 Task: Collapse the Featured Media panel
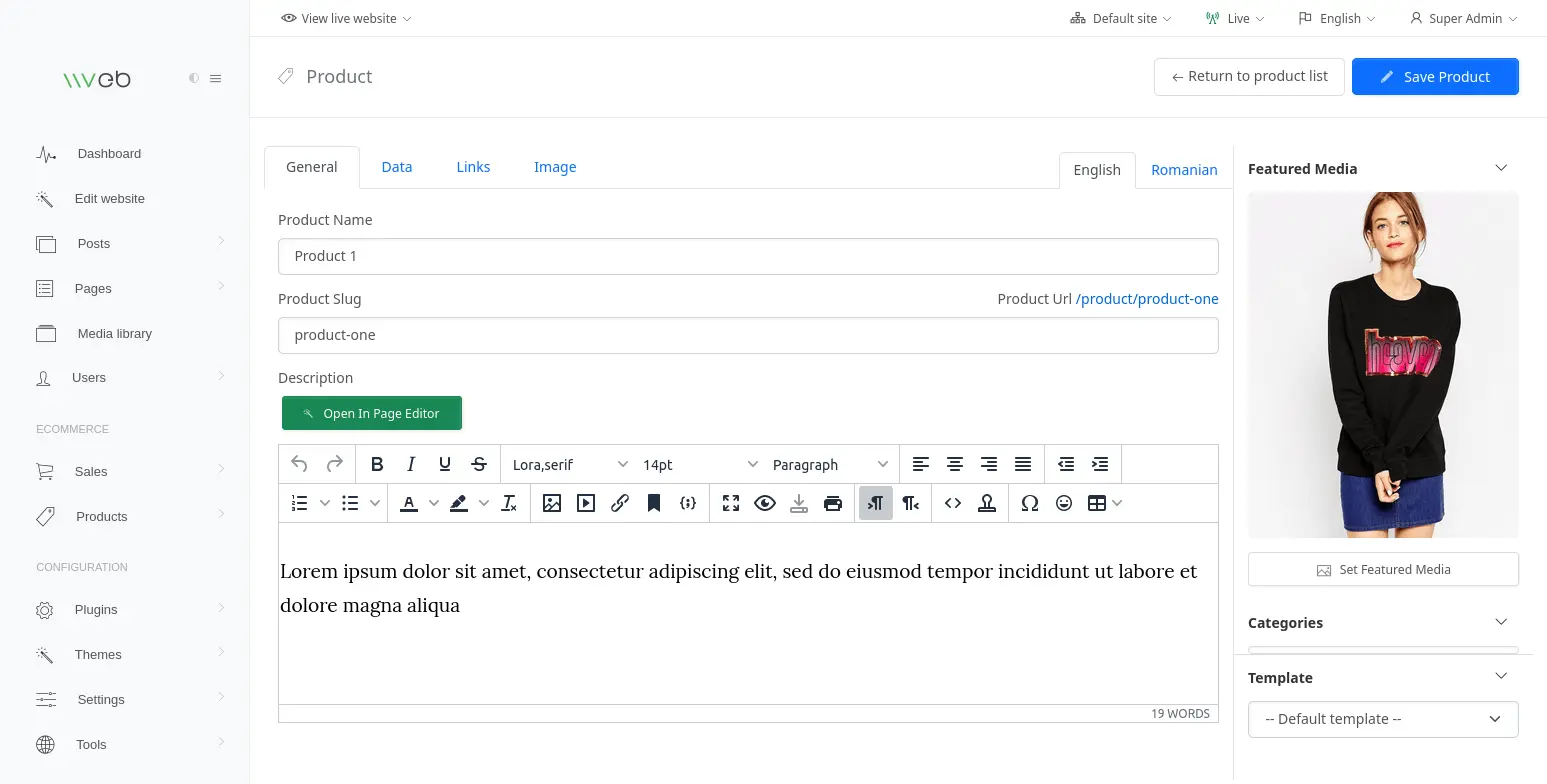(x=1501, y=168)
